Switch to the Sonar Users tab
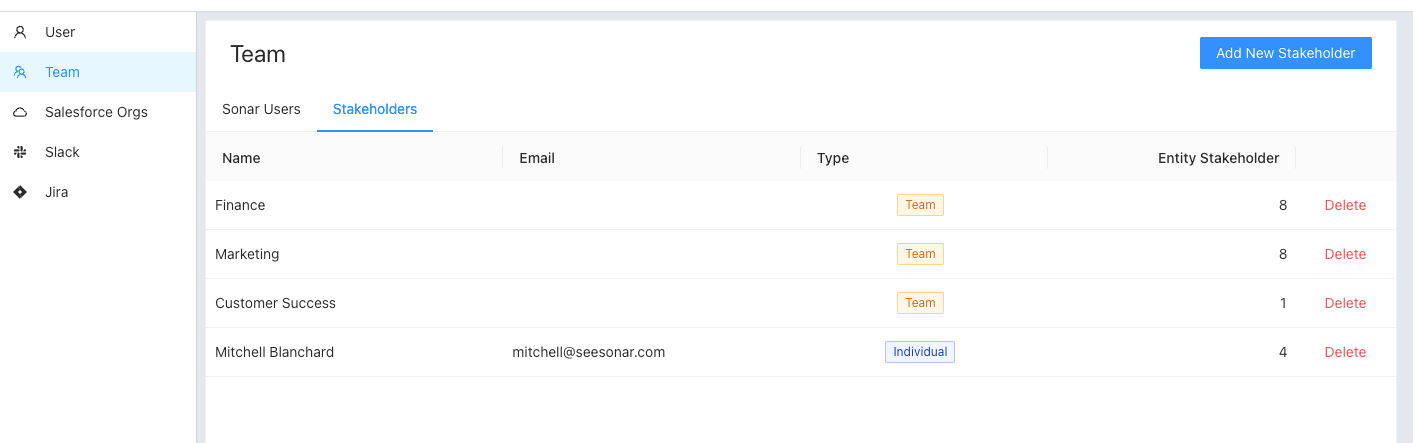 coord(261,109)
